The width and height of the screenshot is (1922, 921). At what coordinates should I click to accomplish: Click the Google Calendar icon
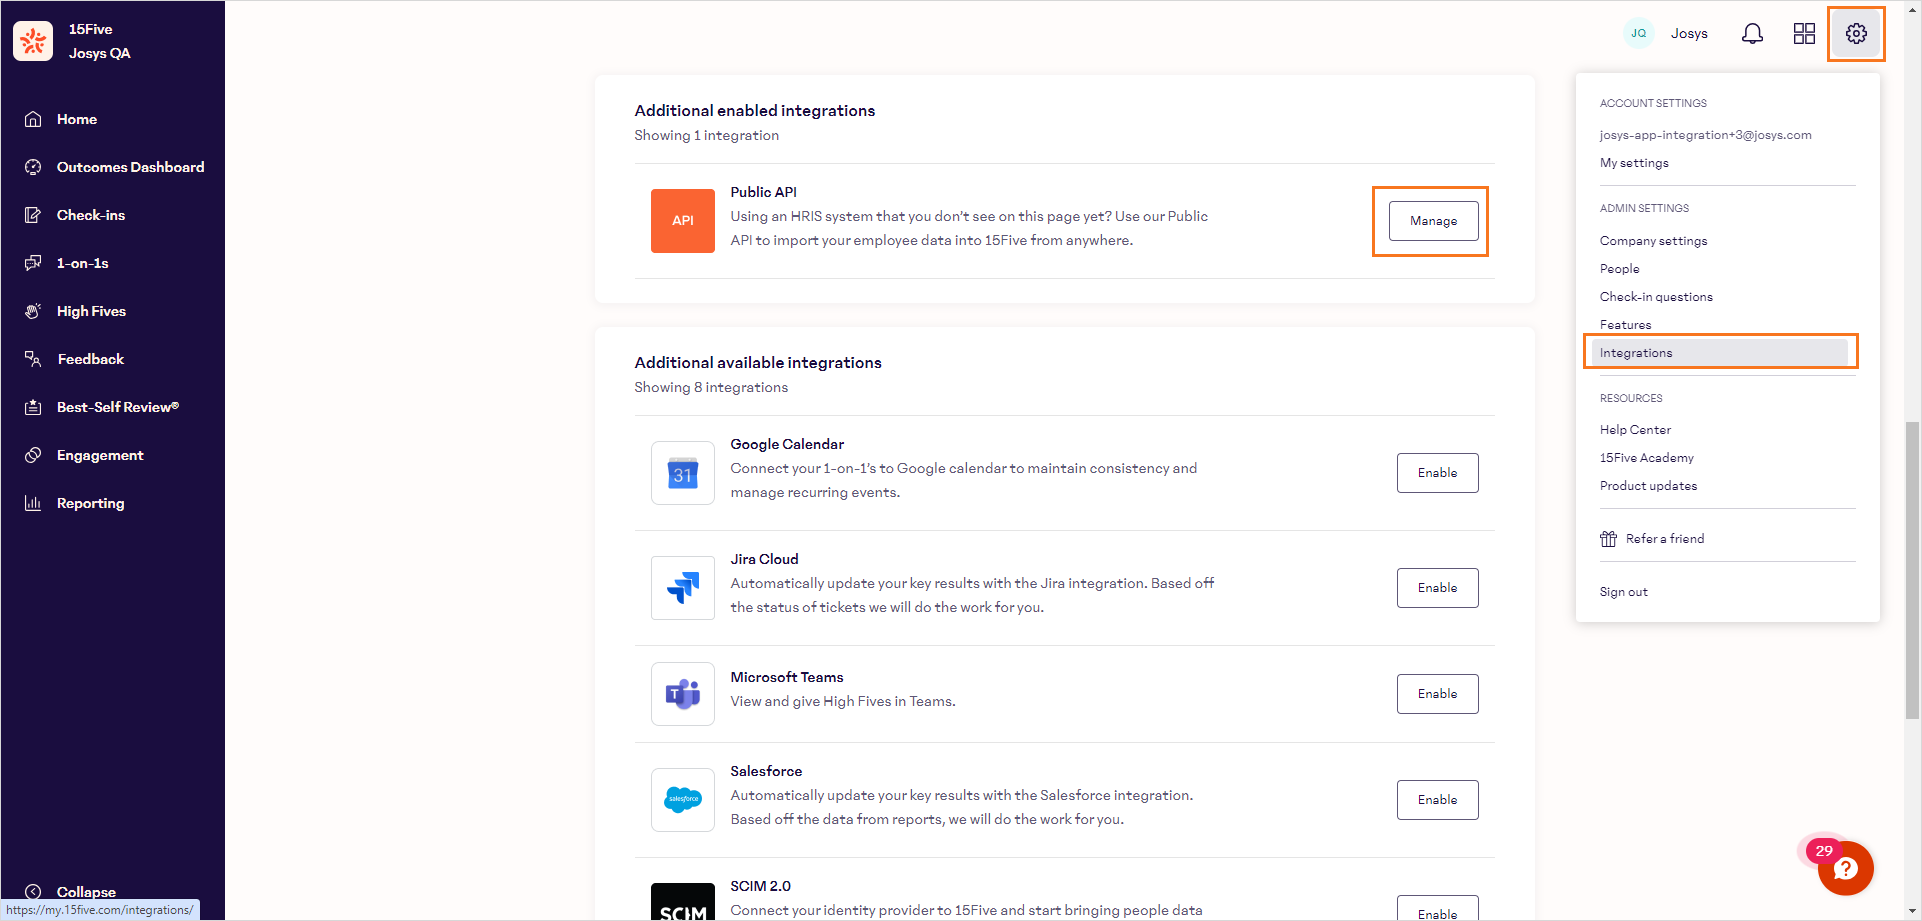pos(683,473)
